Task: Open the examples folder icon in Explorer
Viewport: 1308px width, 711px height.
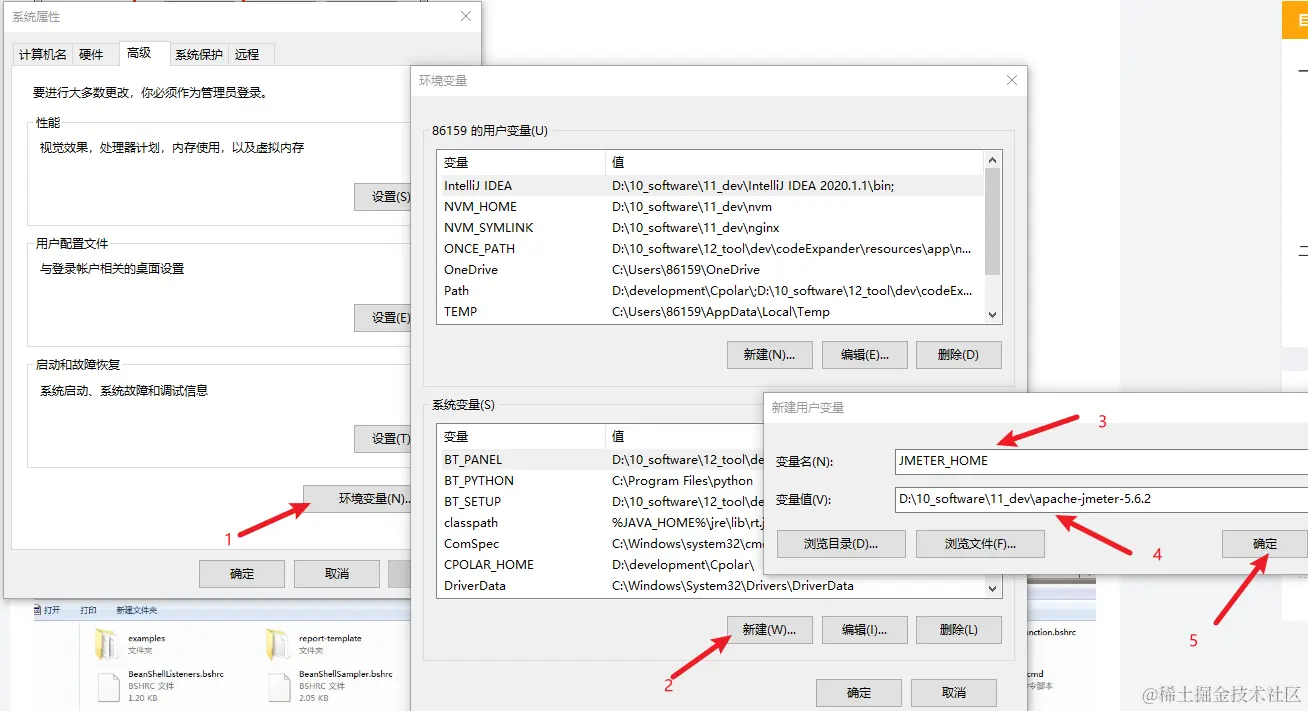Action: [107, 644]
